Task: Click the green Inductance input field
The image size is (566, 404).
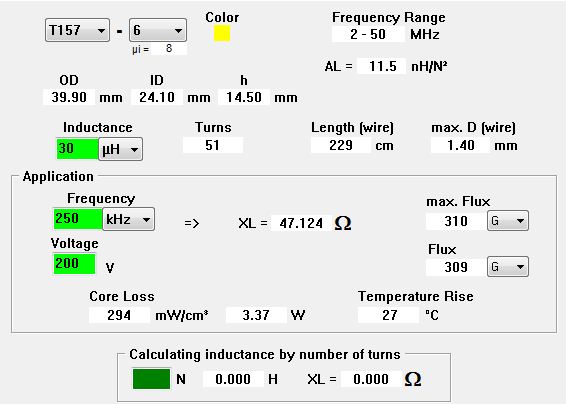Action: point(77,148)
